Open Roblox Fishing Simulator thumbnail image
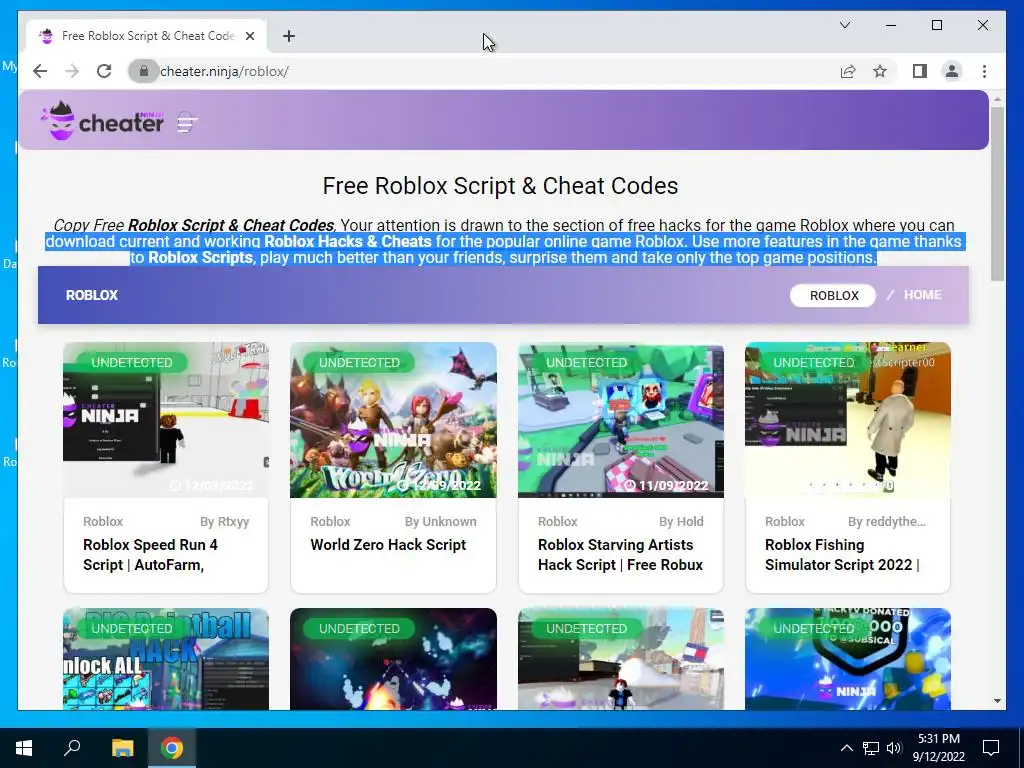 (848, 420)
